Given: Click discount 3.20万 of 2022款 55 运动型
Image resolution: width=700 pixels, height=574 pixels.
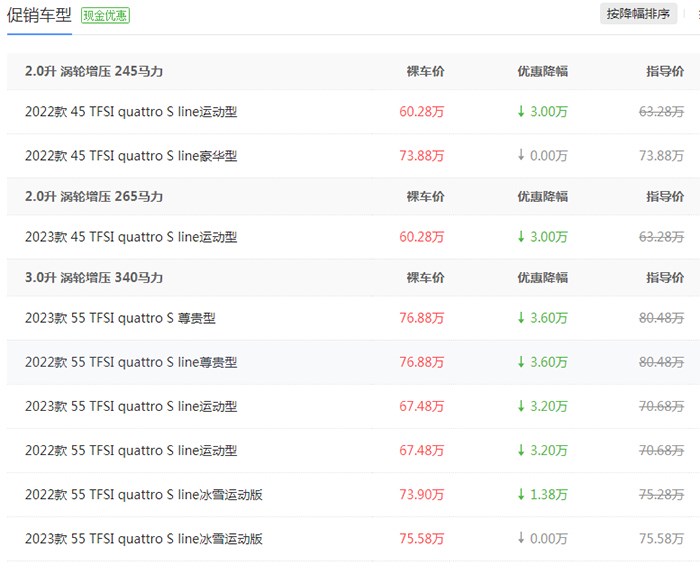Looking at the screenshot, I should point(542,450).
